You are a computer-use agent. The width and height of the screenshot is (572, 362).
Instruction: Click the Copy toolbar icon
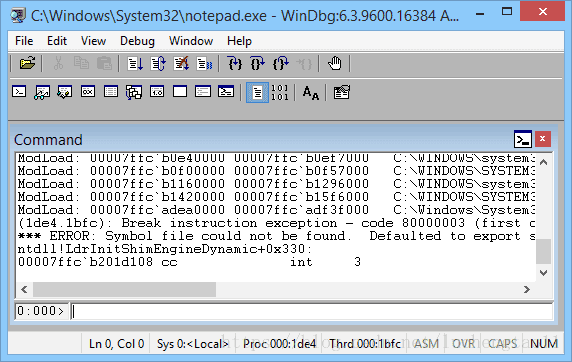tap(81, 63)
